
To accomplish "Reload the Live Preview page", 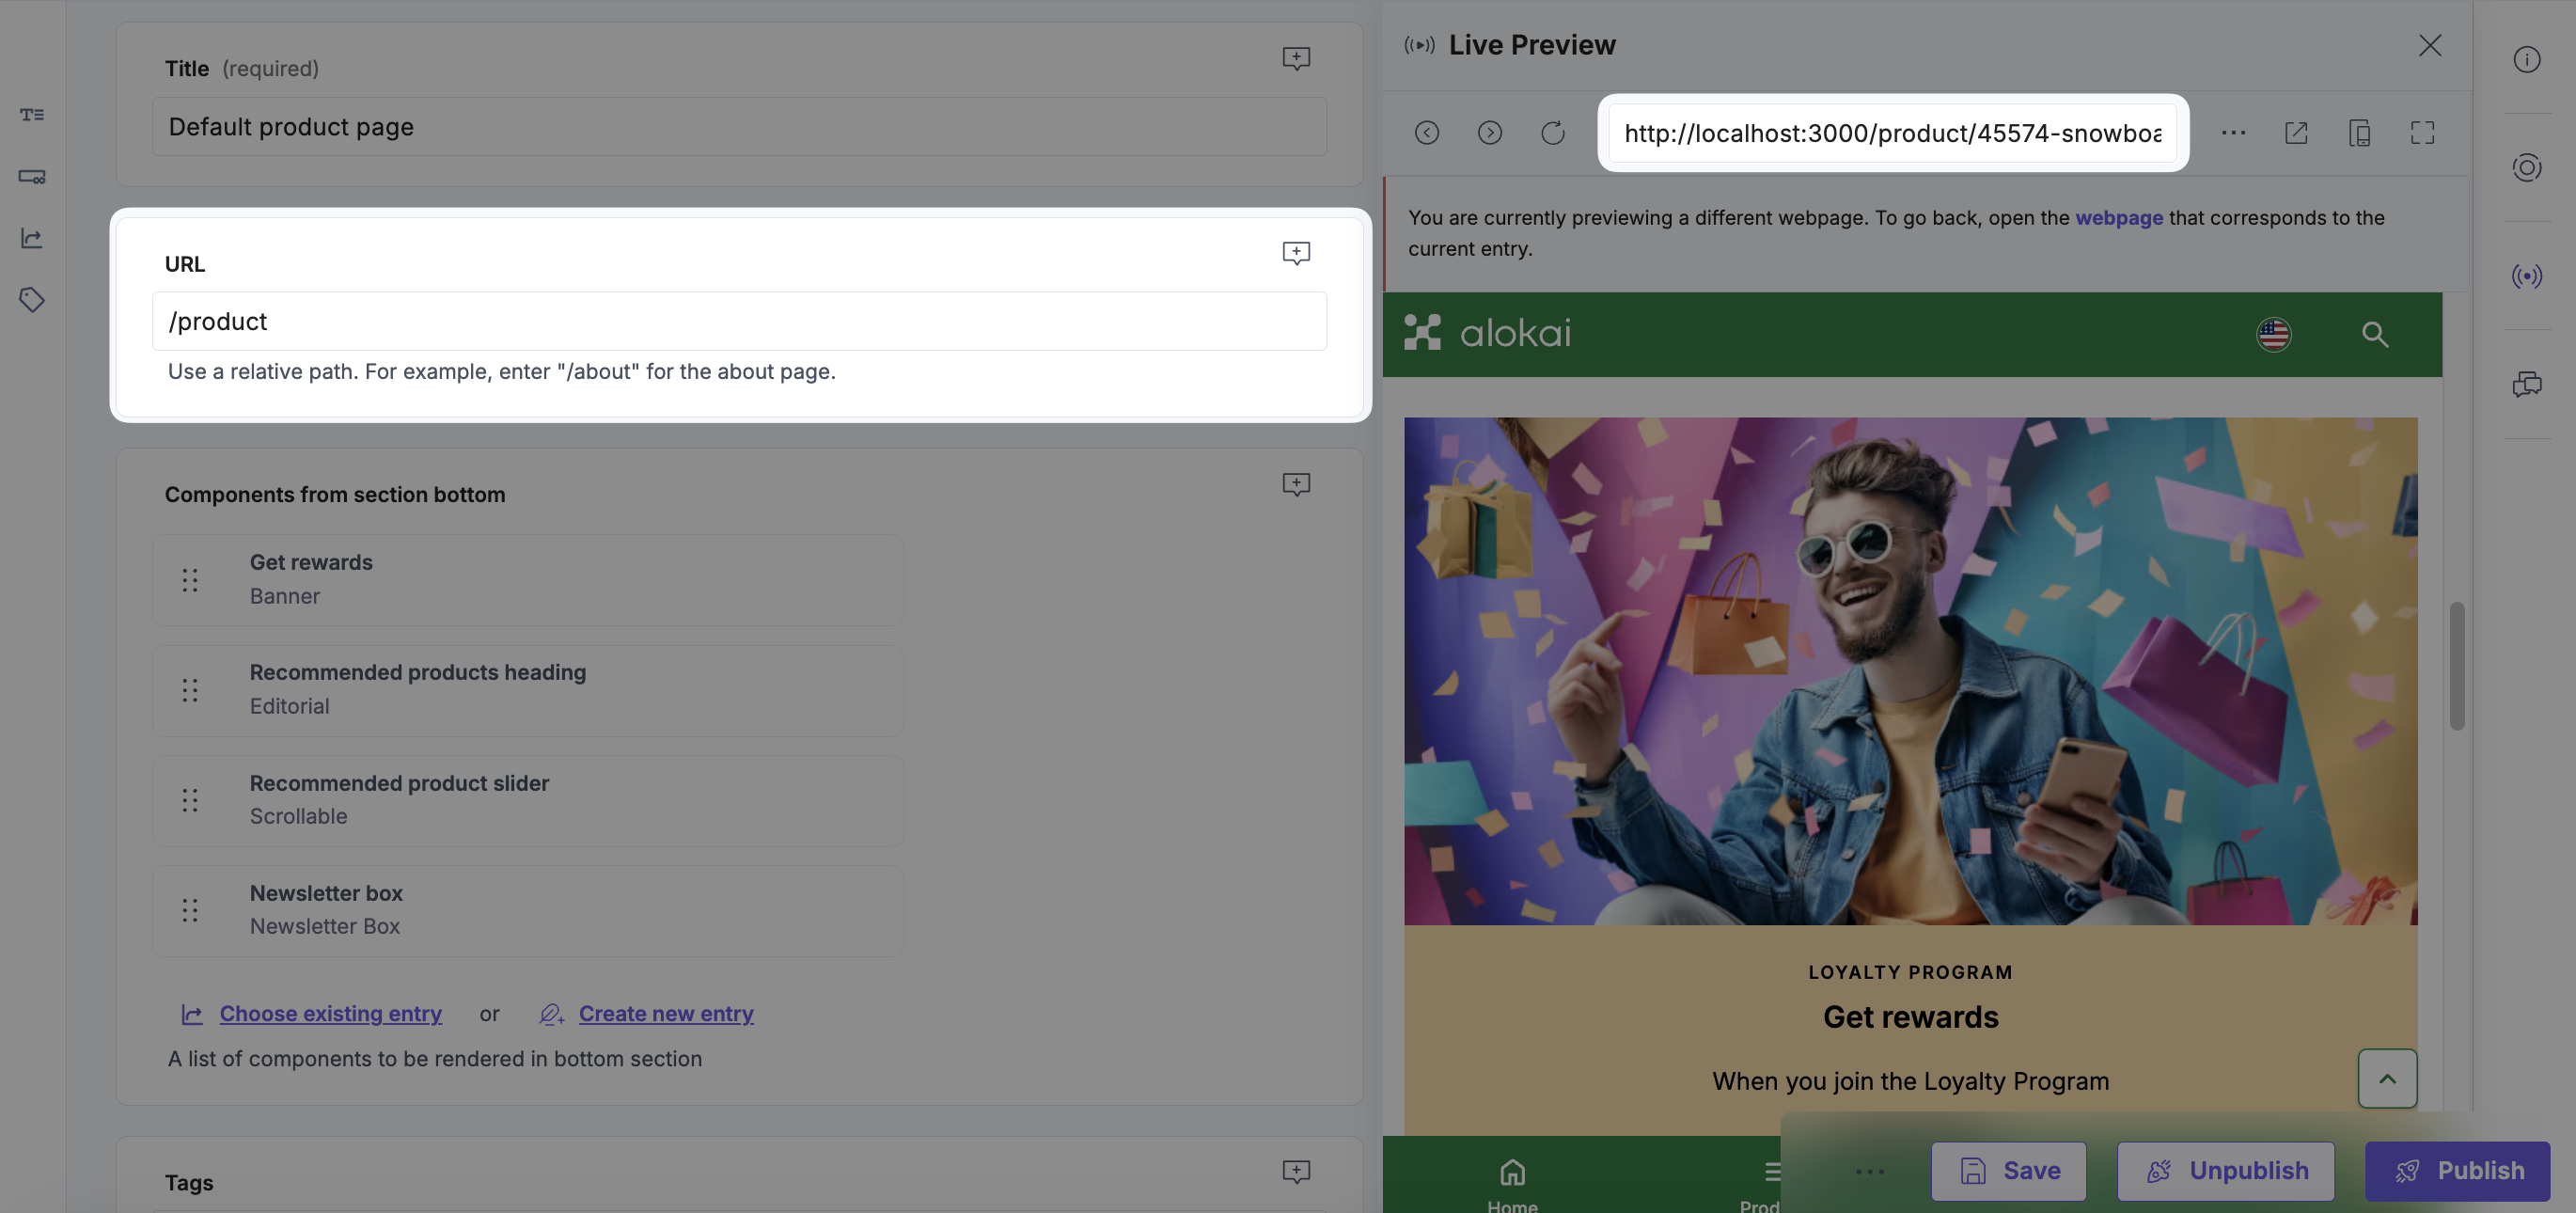I will [x=1553, y=133].
